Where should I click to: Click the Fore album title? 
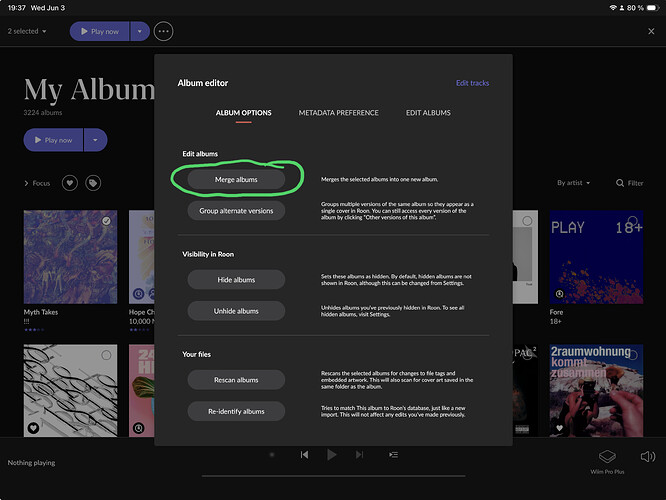point(556,312)
